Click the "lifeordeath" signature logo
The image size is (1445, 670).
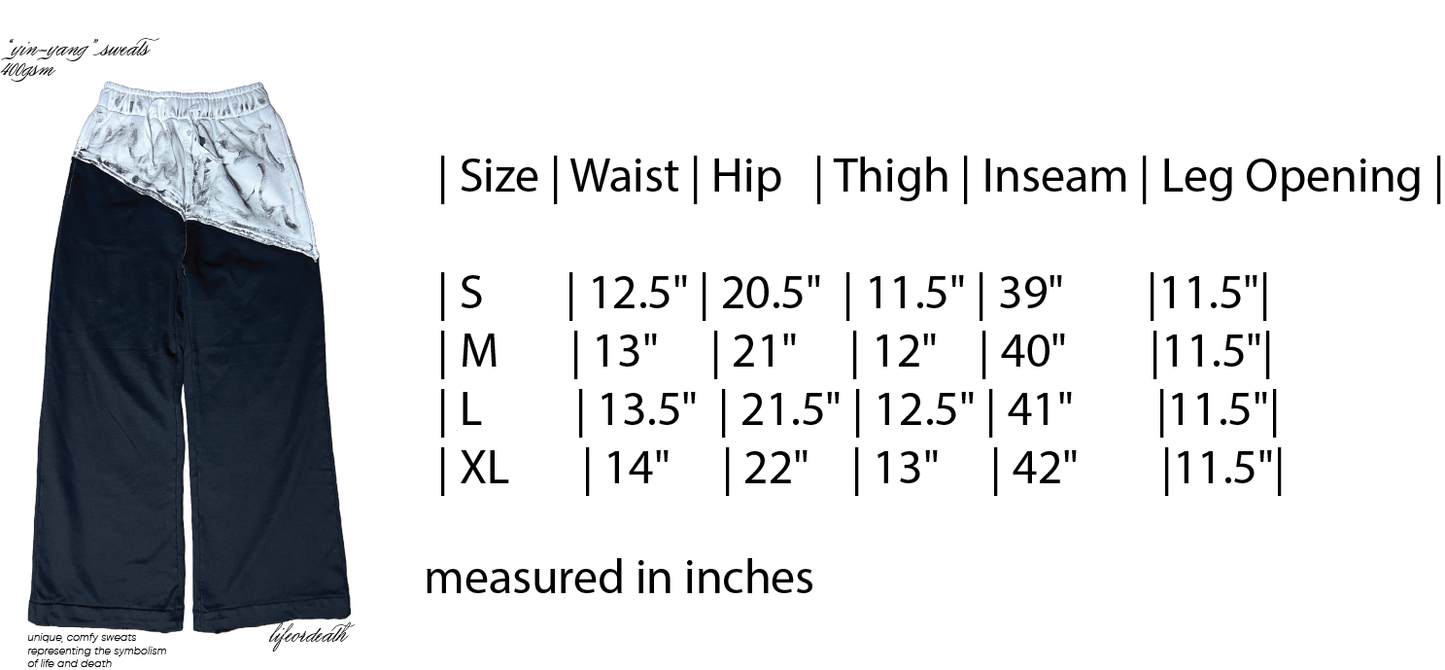coord(311,636)
